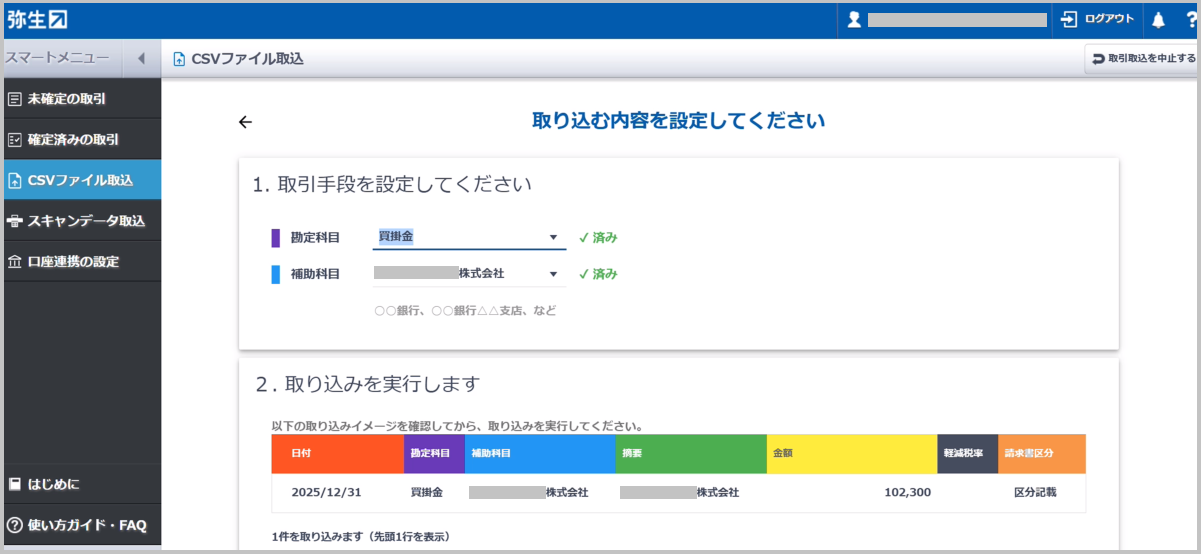Click the purple 勘定科目 column header
The height and width of the screenshot is (554, 1201).
point(434,453)
